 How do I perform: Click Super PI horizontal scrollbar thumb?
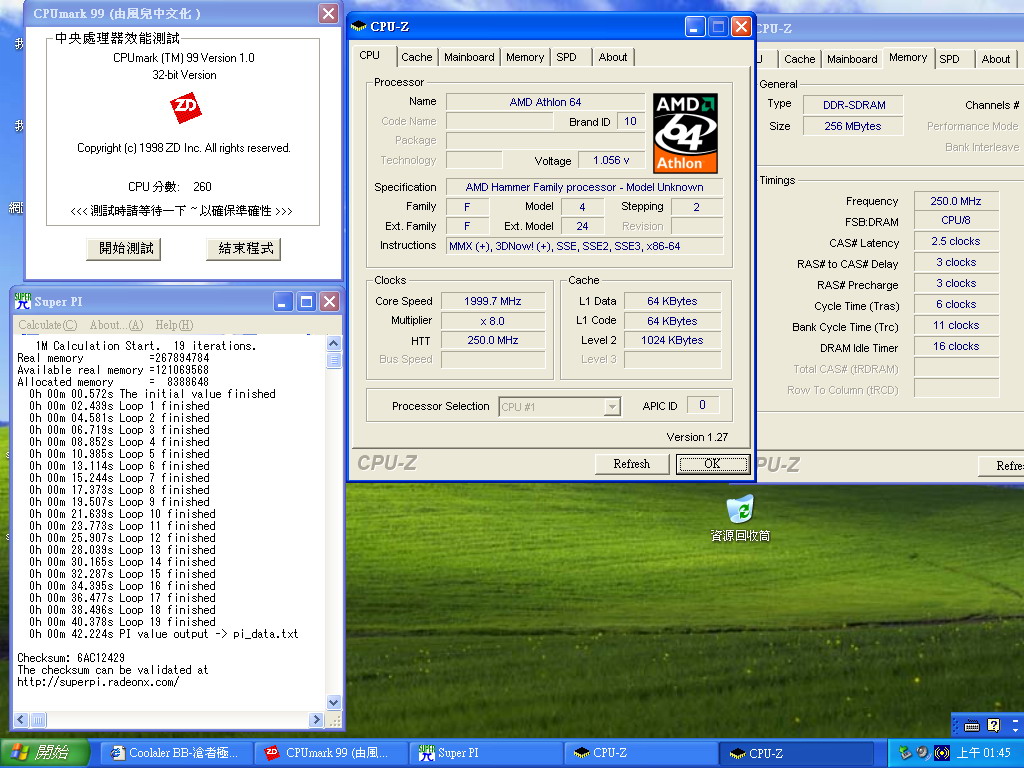click(x=38, y=720)
